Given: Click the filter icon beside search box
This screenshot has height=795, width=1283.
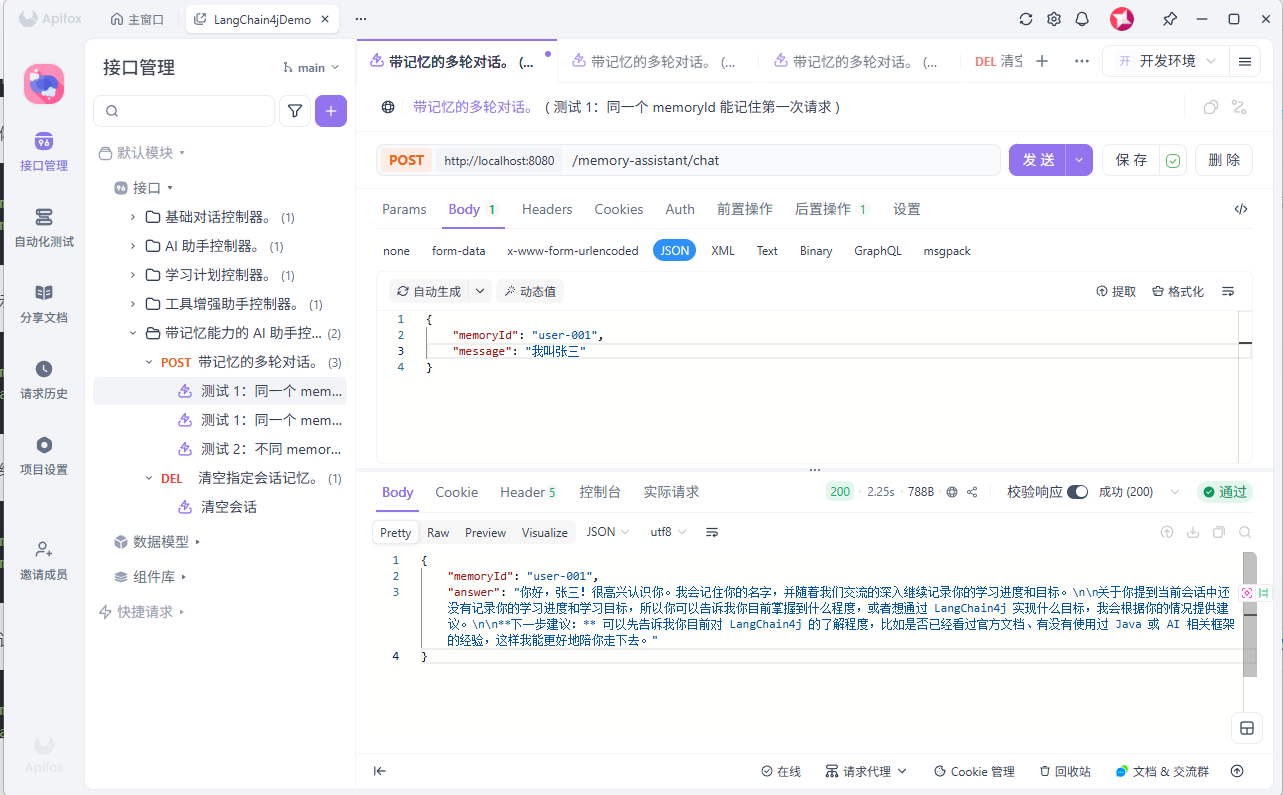Looking at the screenshot, I should (295, 111).
